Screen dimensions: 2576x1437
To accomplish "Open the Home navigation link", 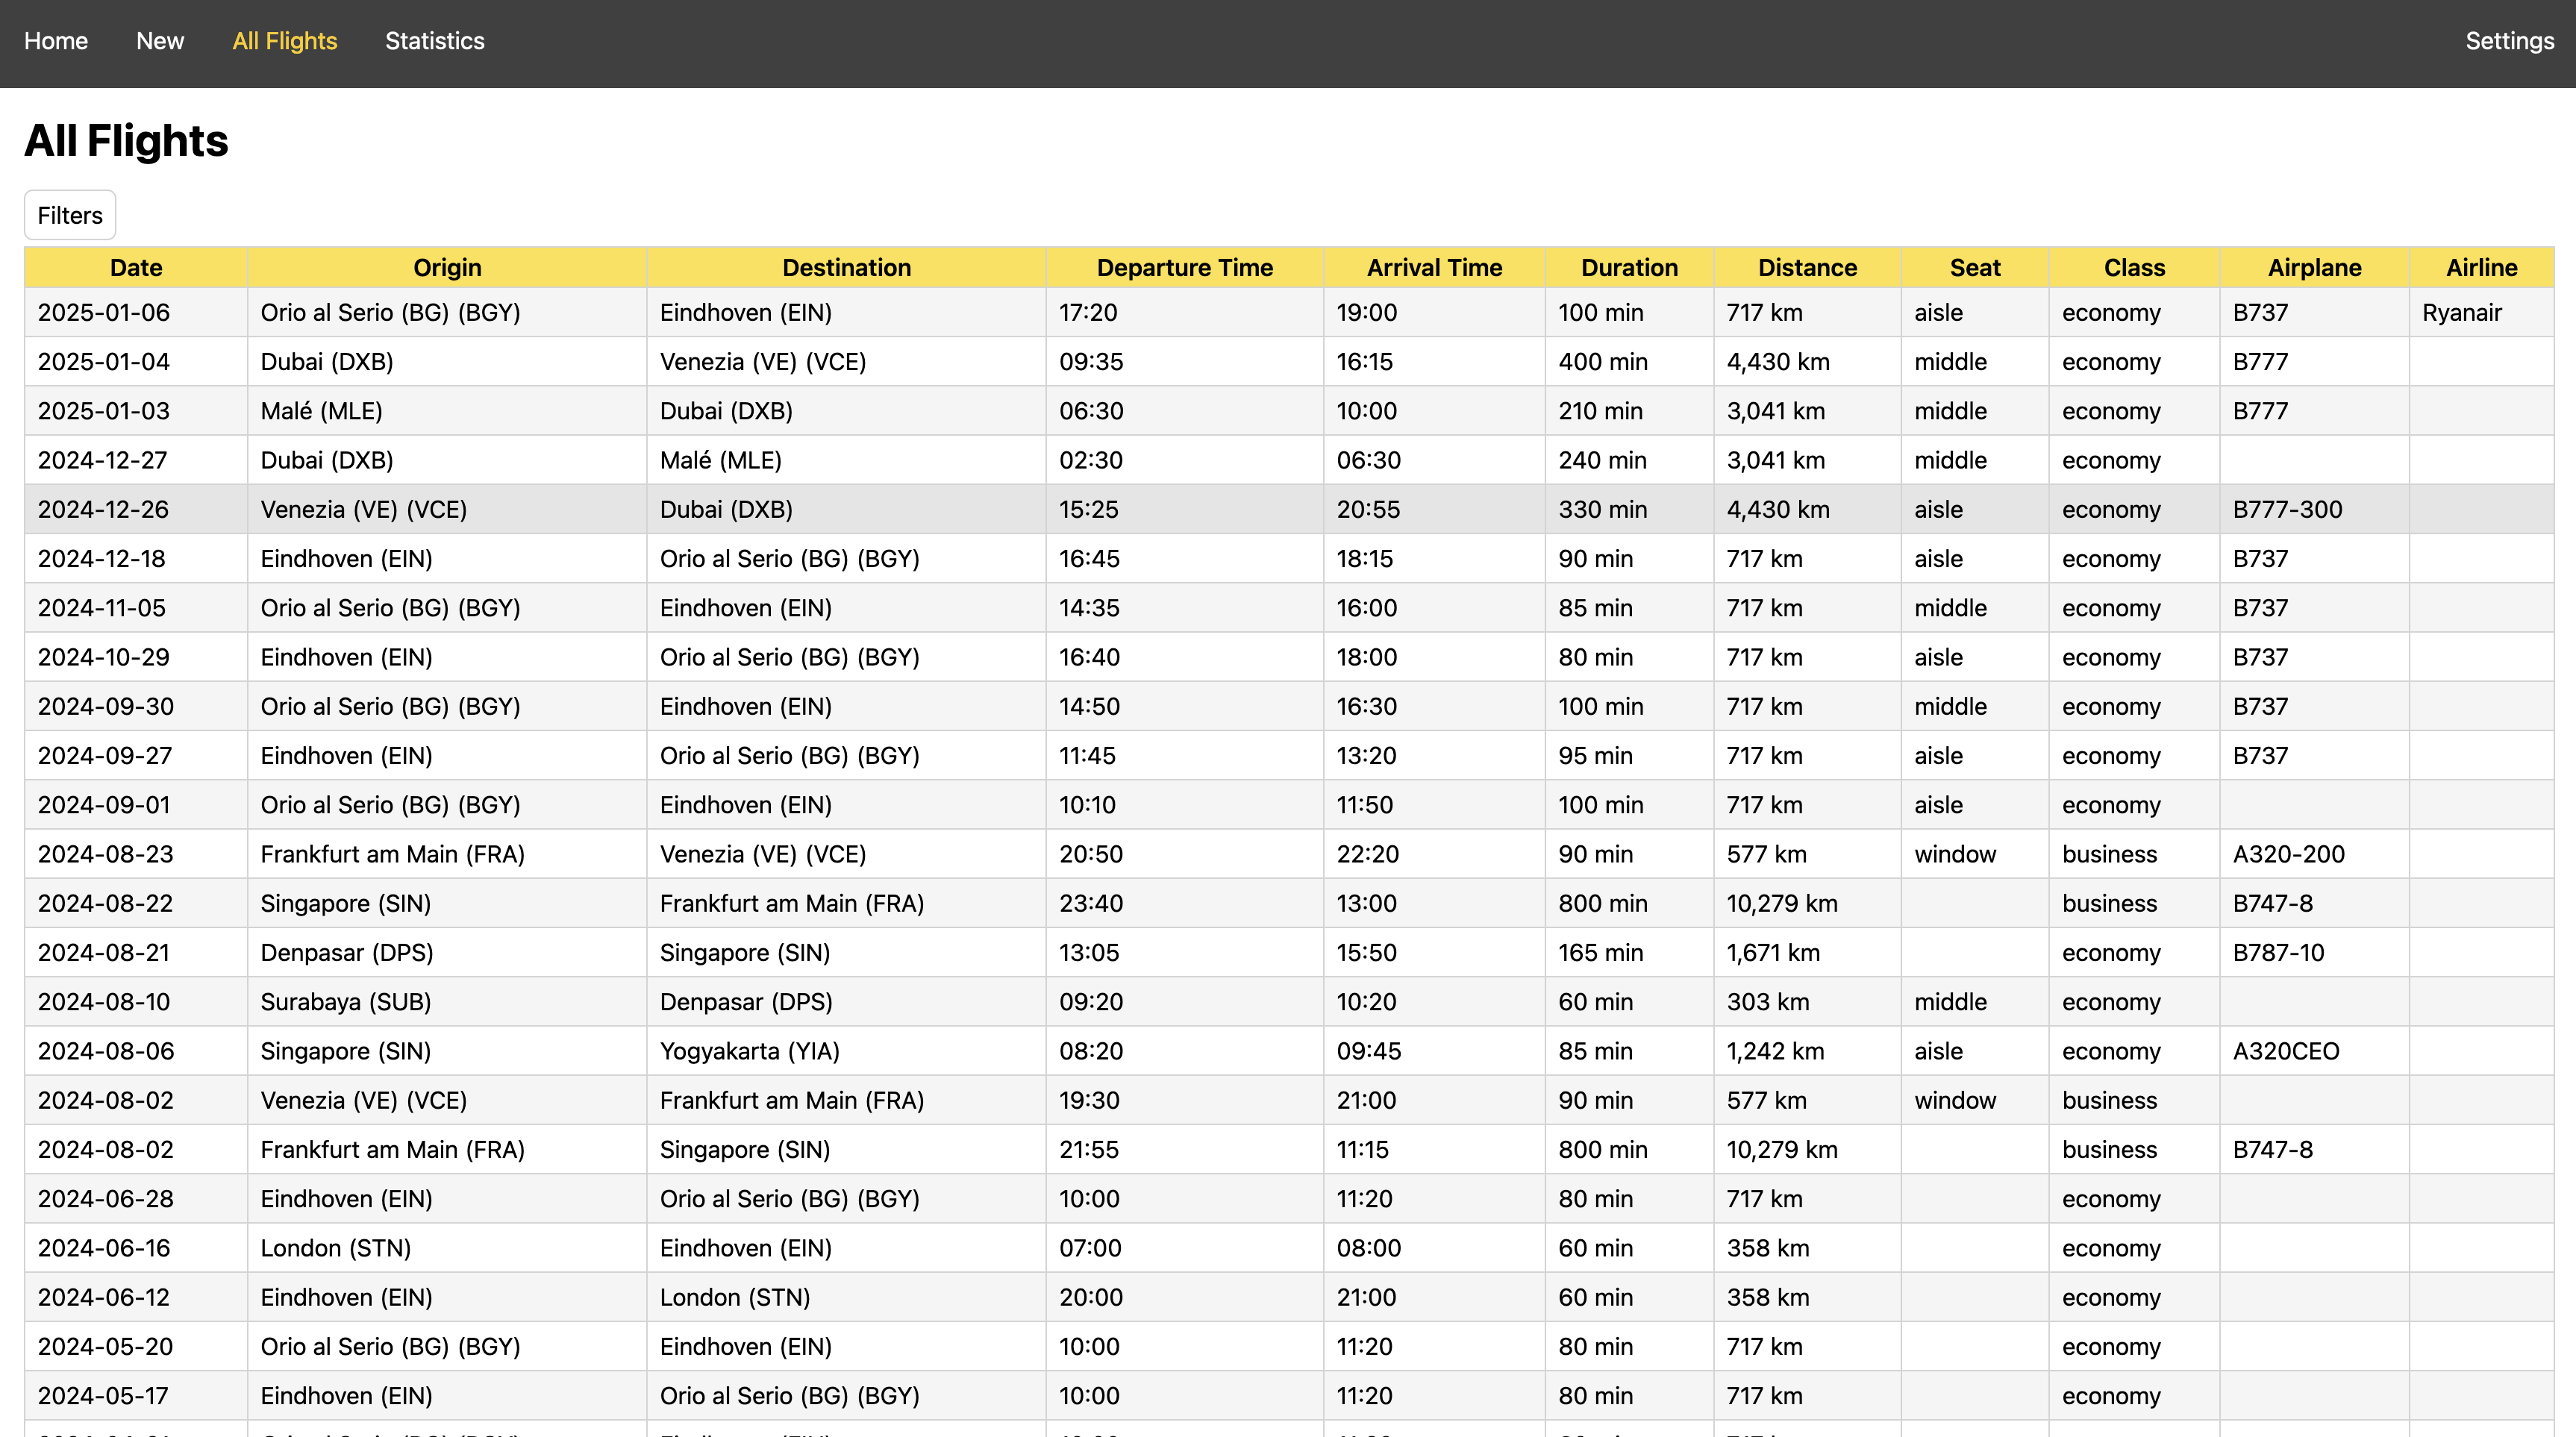I will coord(56,41).
